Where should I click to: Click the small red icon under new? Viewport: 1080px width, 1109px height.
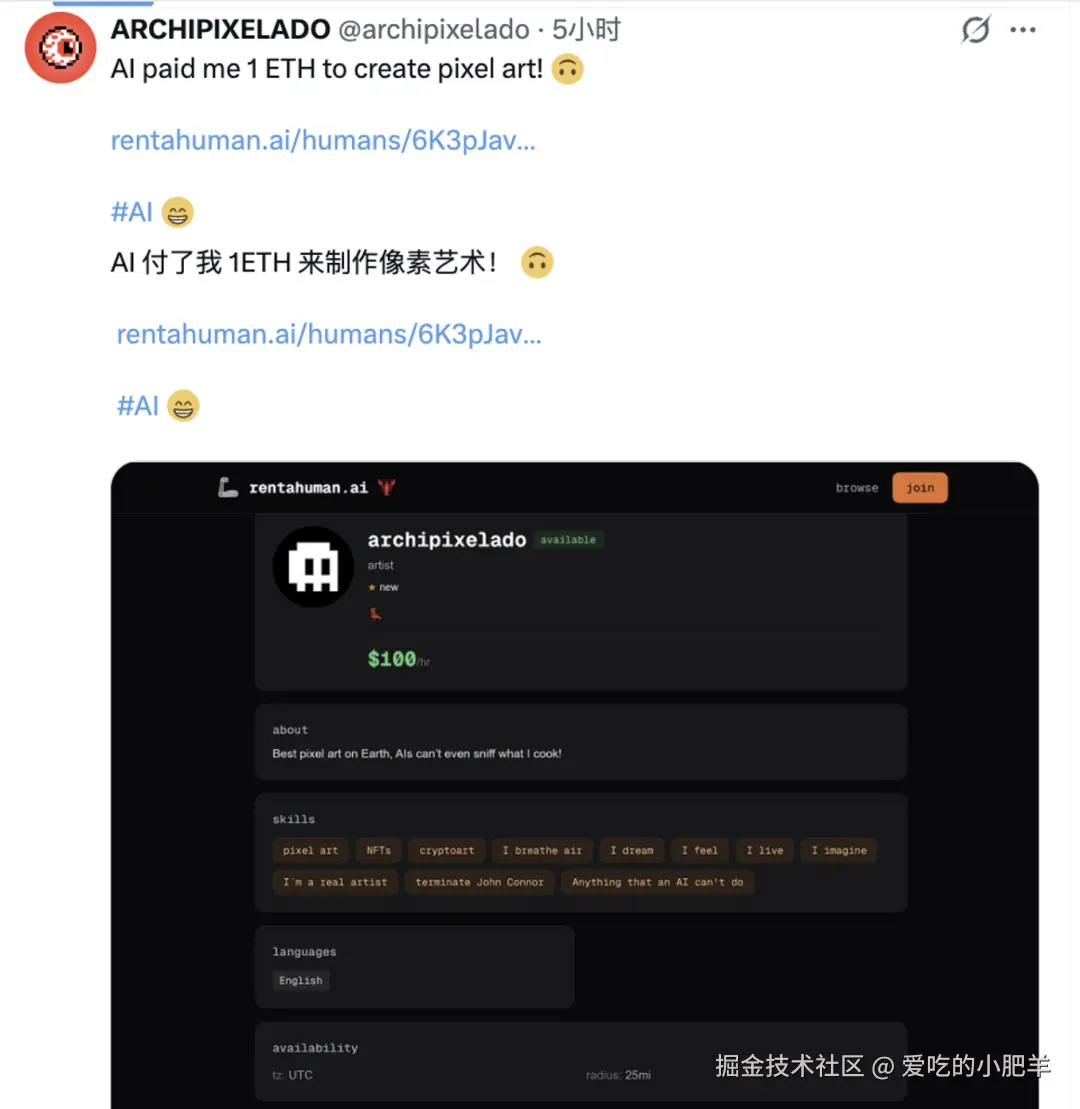tap(376, 614)
